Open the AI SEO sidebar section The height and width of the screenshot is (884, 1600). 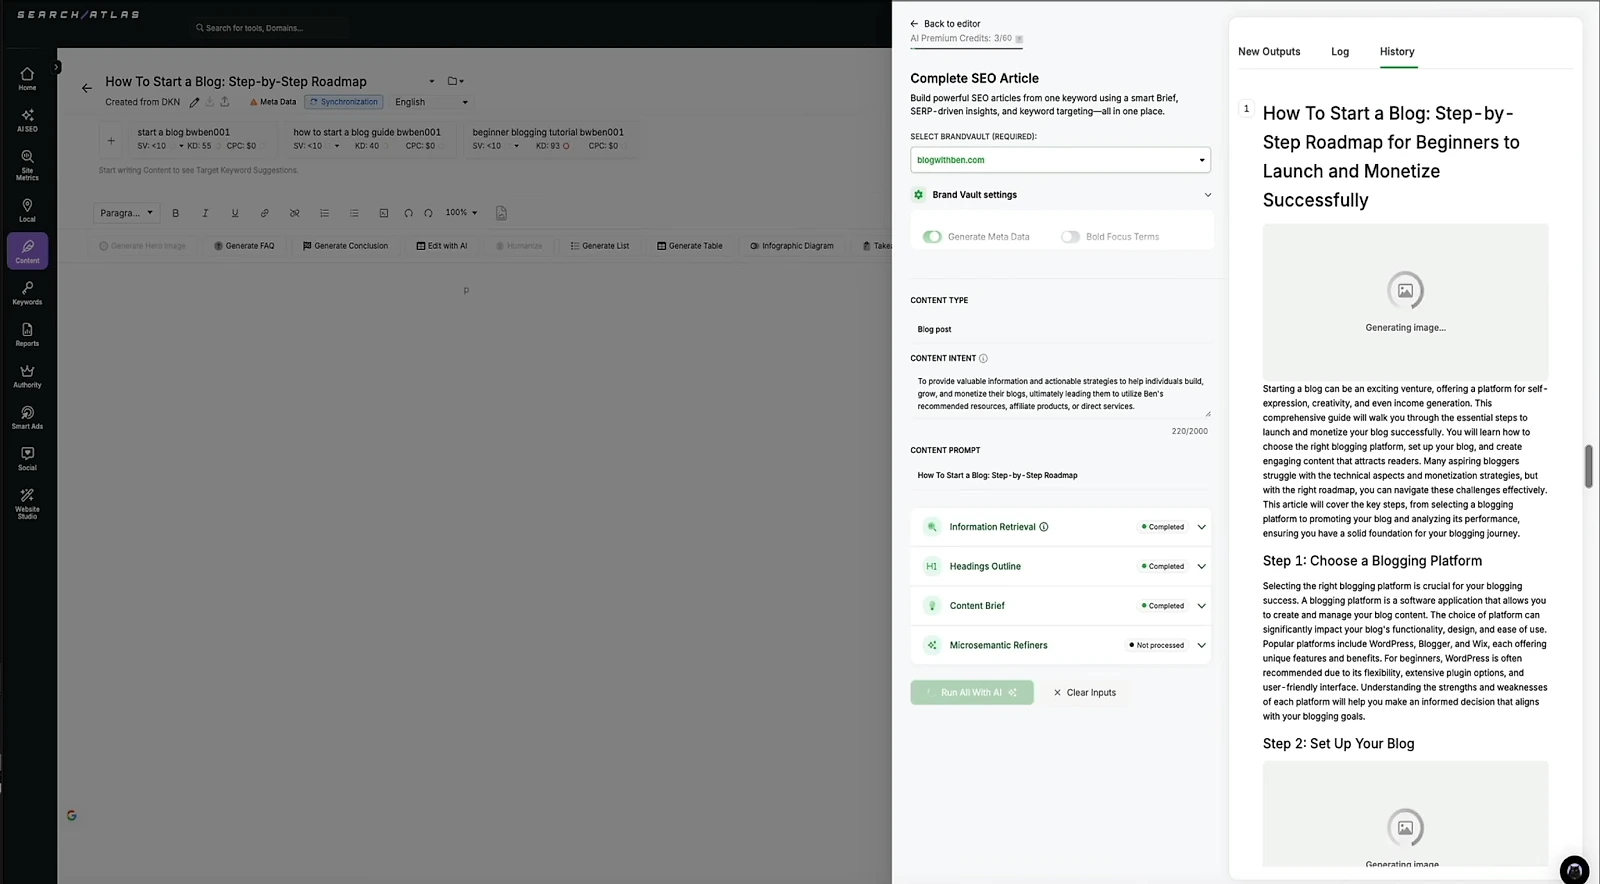(x=27, y=120)
